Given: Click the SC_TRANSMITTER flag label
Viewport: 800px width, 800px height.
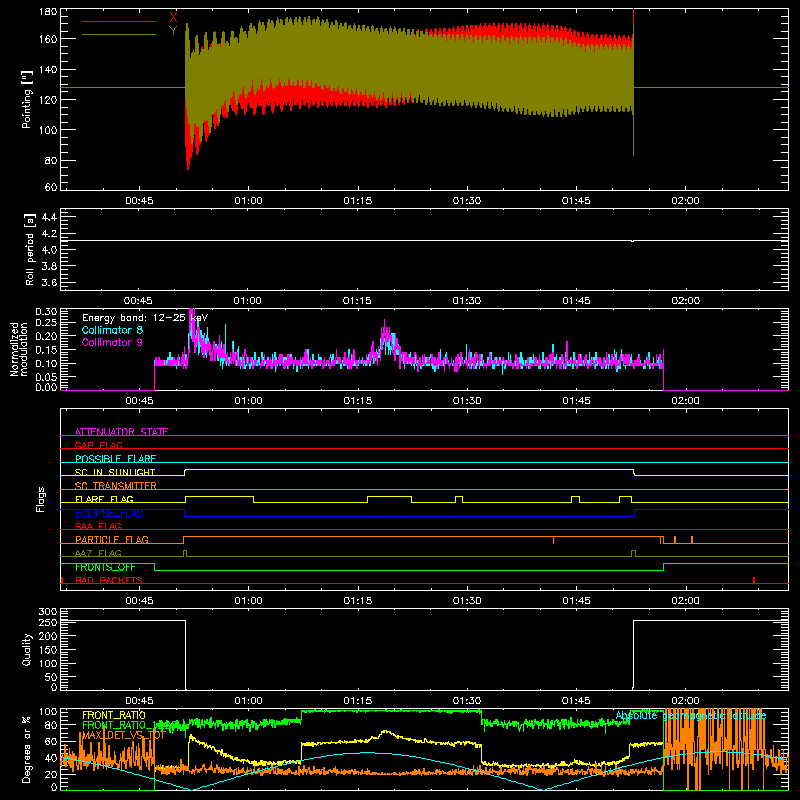Looking at the screenshot, I should (x=115, y=485).
